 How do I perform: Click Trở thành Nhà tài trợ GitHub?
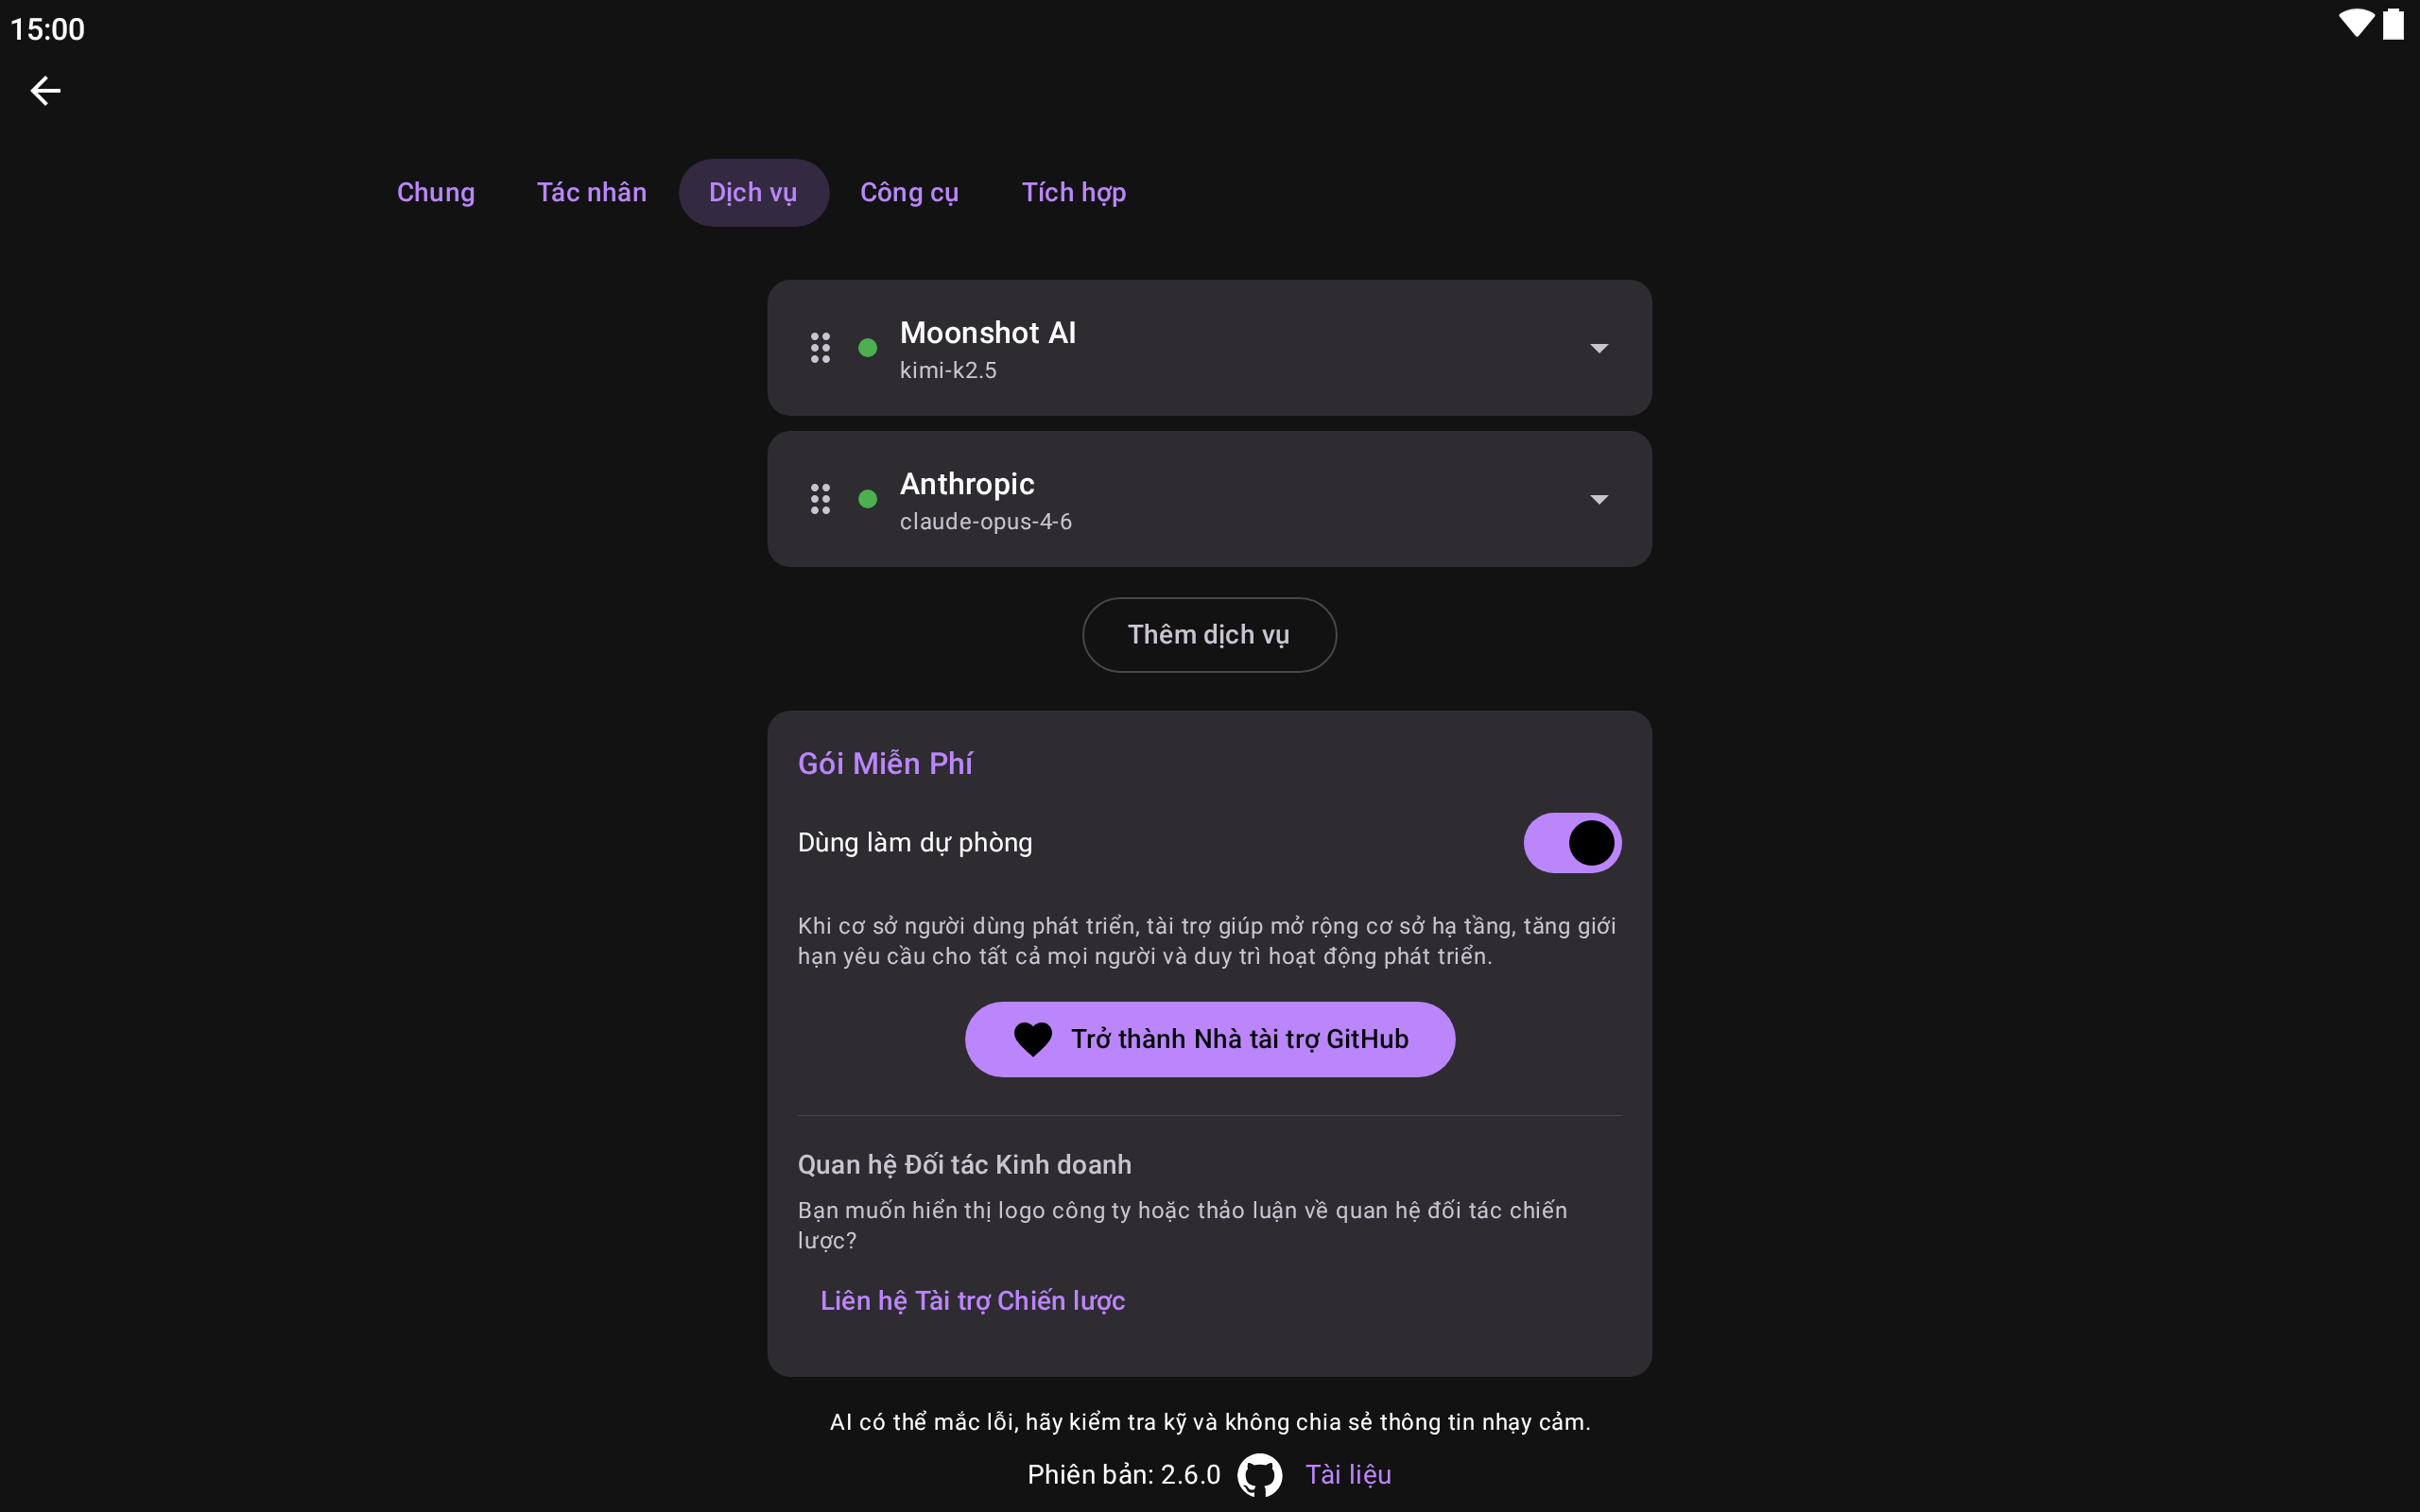(x=1209, y=1039)
